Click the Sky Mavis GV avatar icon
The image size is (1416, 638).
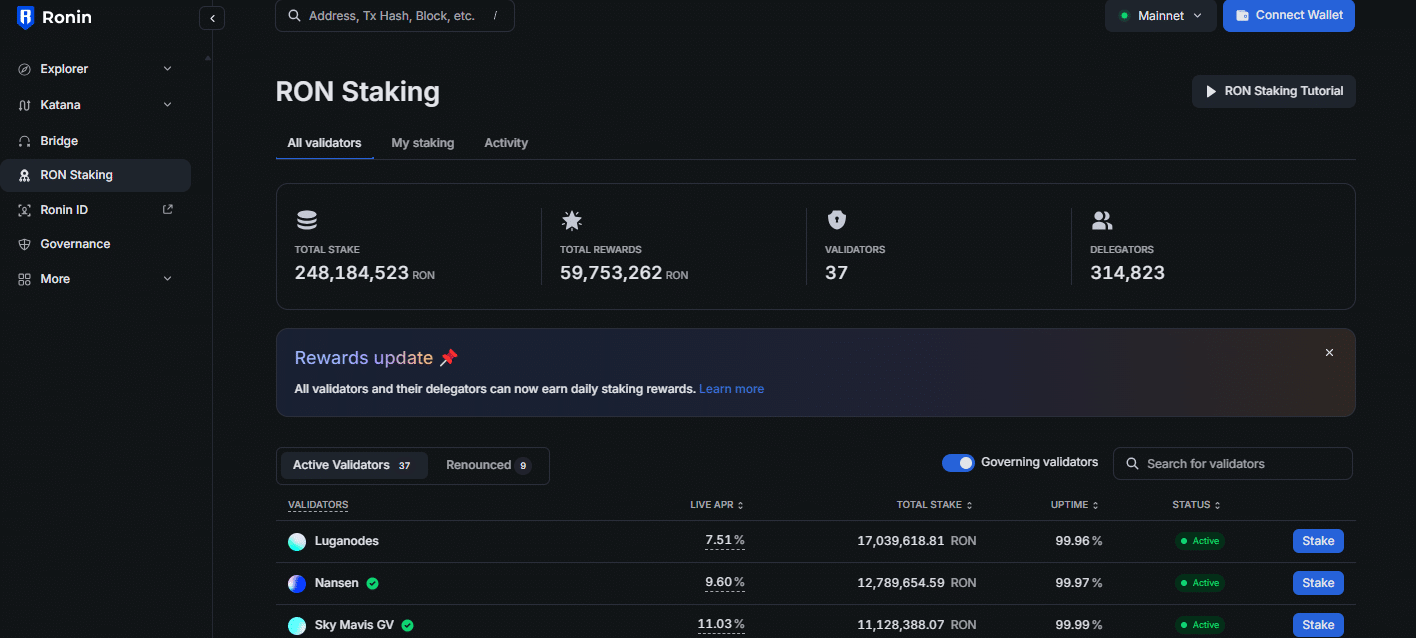[297, 626]
